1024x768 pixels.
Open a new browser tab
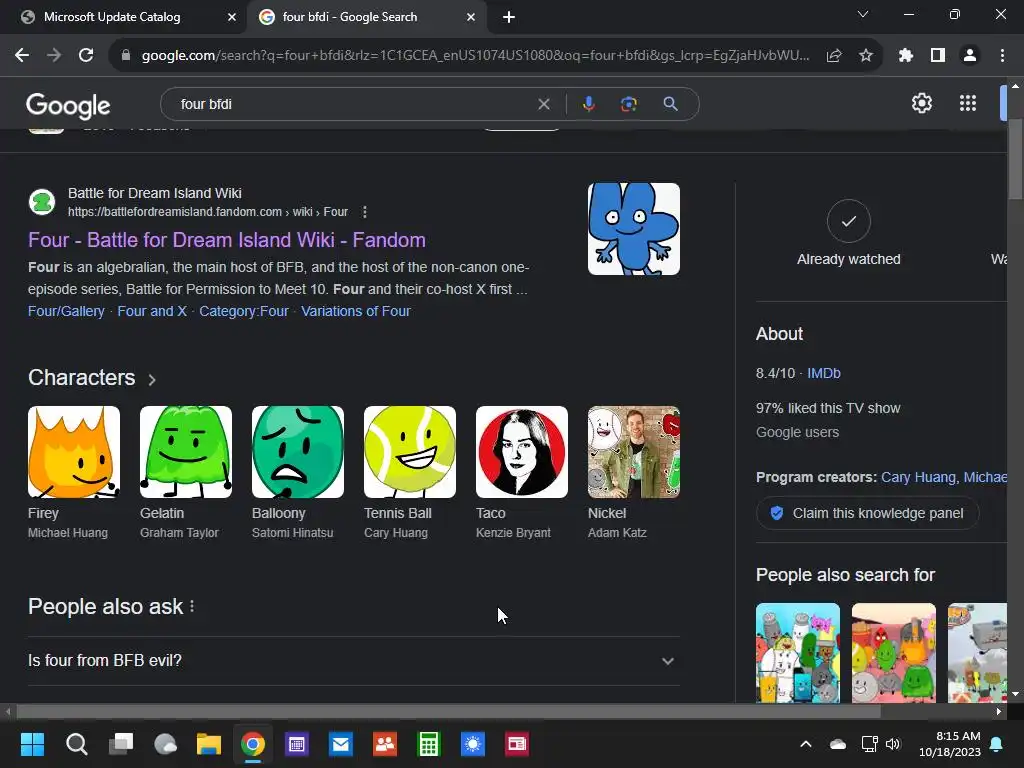click(x=509, y=17)
